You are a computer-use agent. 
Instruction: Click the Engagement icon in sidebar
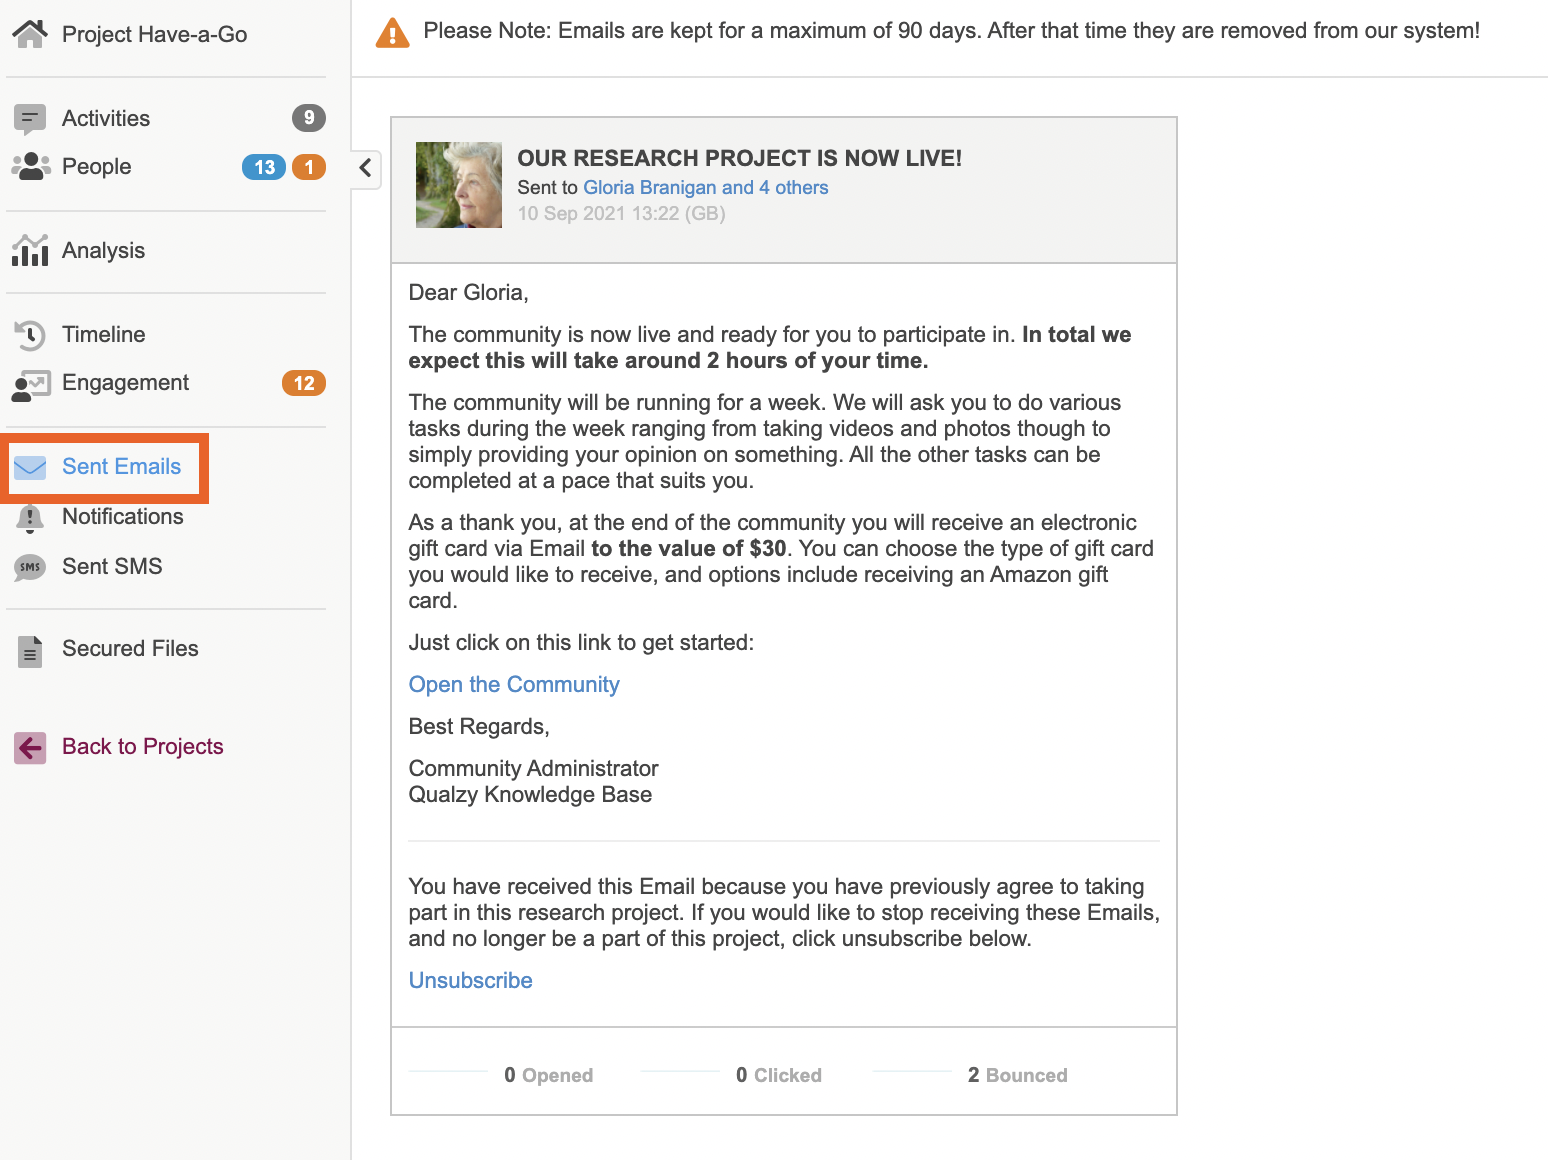[x=30, y=384]
